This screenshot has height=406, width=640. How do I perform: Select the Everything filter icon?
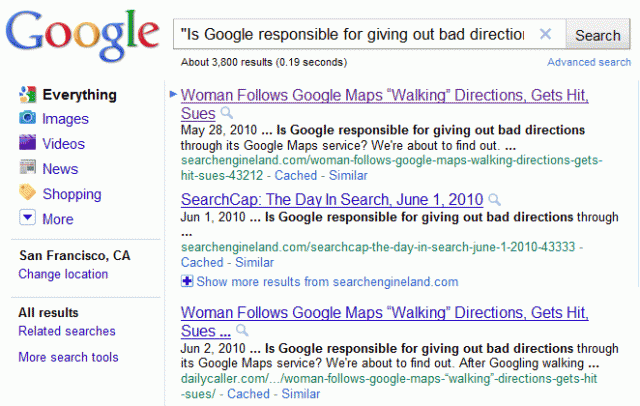(x=27, y=95)
